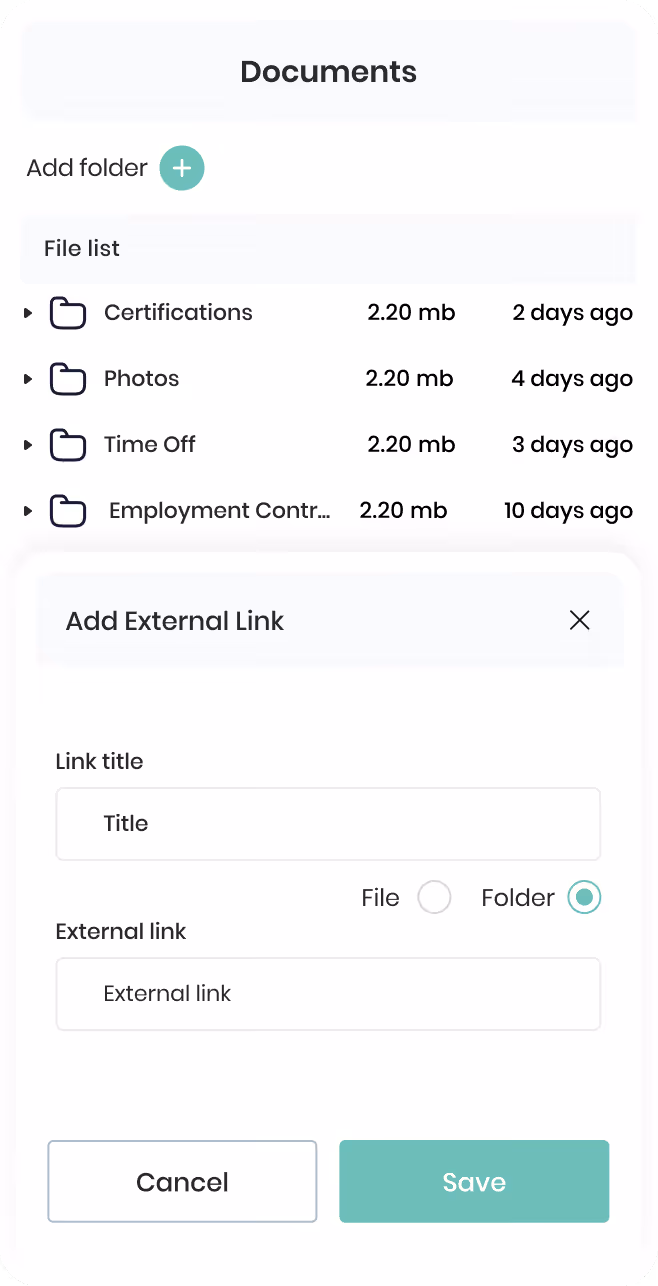Select the Folder radio button
The image size is (658, 1286).
click(584, 897)
